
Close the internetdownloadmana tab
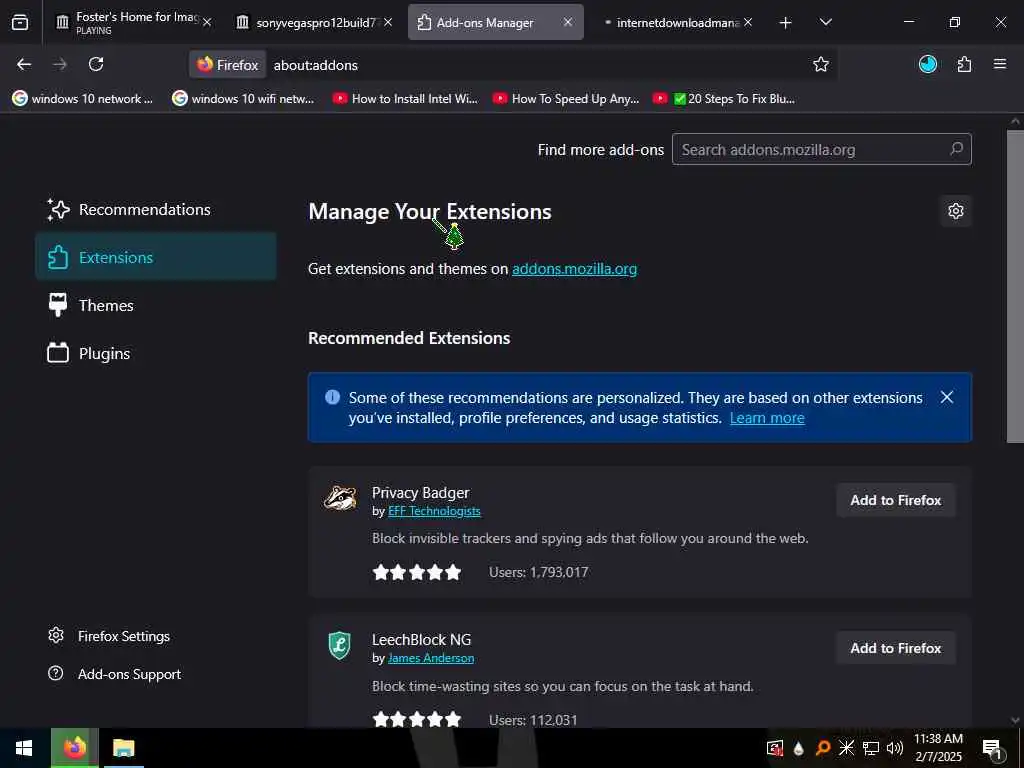point(748,22)
